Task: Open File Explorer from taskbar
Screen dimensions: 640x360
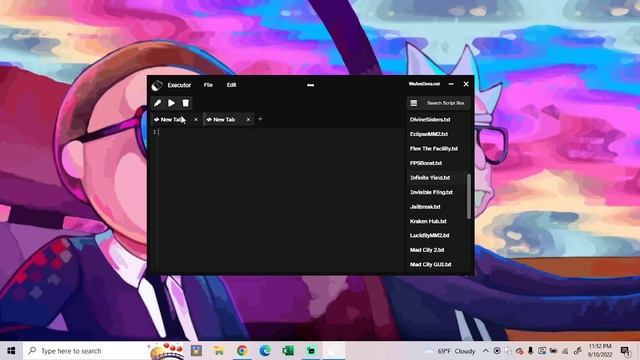Action: click(x=219, y=351)
